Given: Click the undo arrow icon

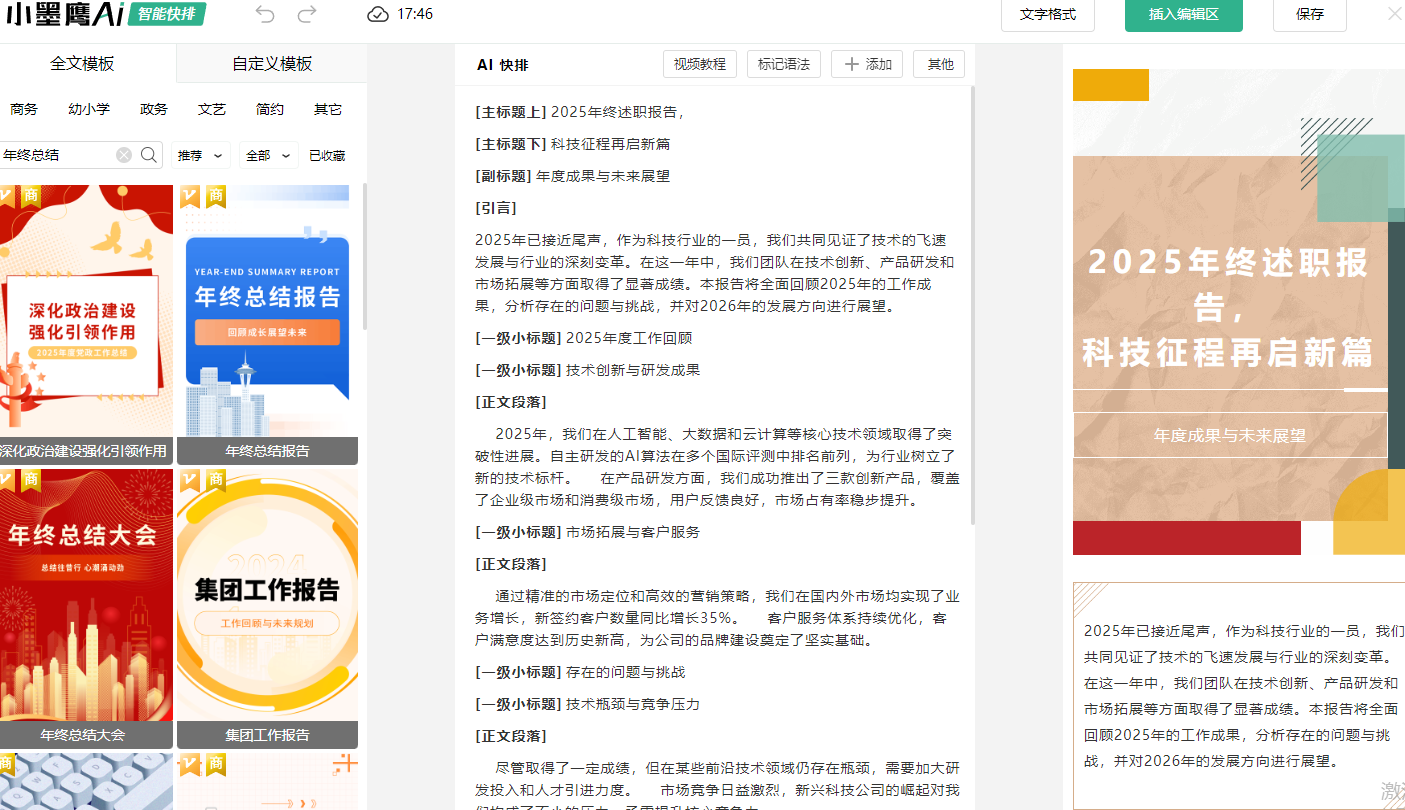Looking at the screenshot, I should [x=265, y=14].
